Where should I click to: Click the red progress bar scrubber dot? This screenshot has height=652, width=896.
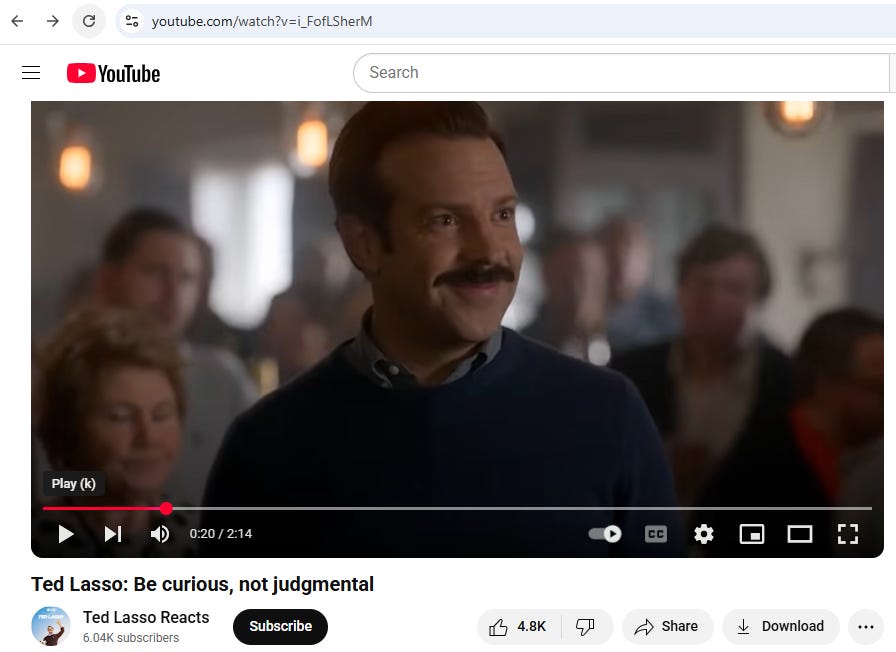pos(166,508)
